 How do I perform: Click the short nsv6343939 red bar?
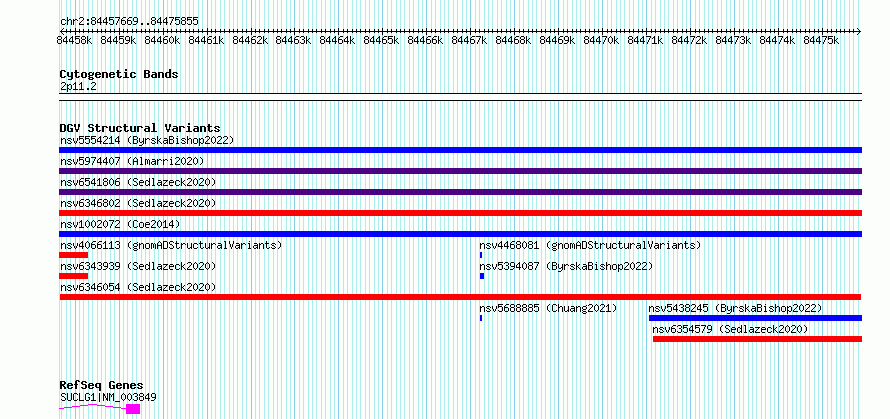pos(73,276)
